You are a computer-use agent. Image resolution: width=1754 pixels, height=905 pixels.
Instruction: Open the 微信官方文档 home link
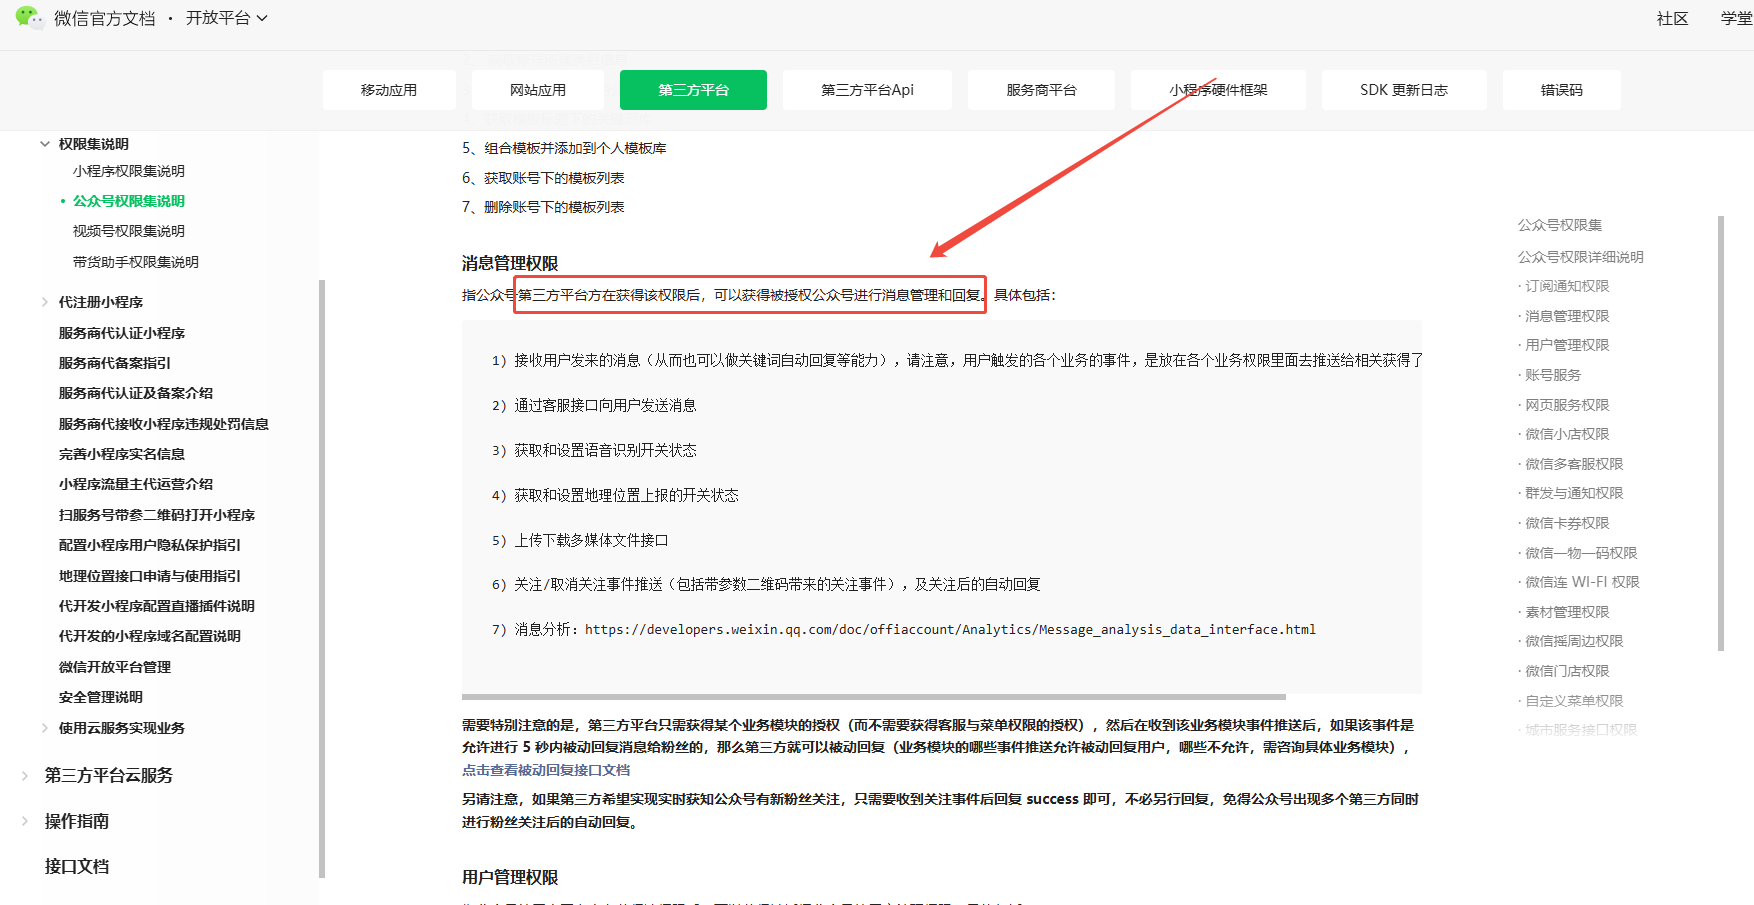(105, 18)
